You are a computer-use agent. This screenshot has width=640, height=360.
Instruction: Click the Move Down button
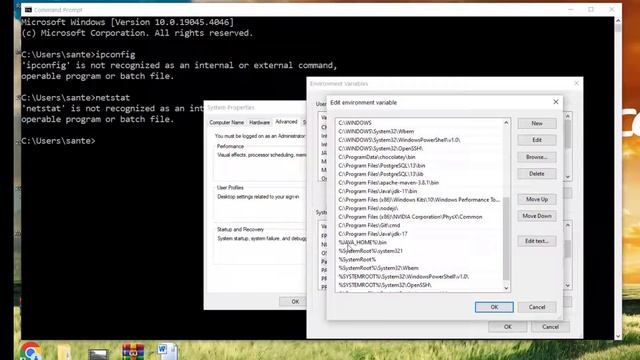[x=537, y=216]
